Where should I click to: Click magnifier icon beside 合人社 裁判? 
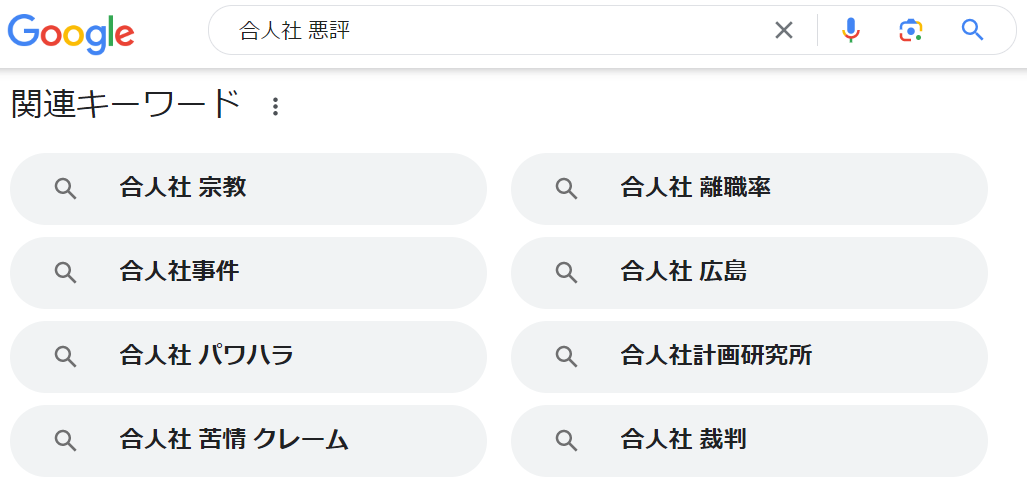tap(566, 441)
